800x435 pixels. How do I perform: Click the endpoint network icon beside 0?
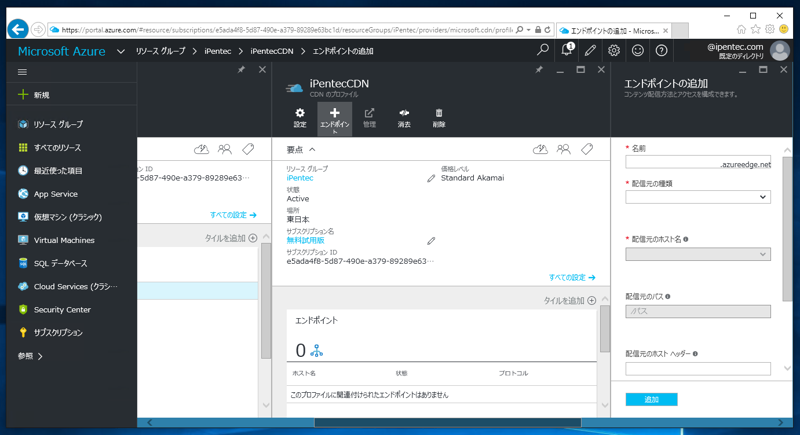[x=317, y=350]
